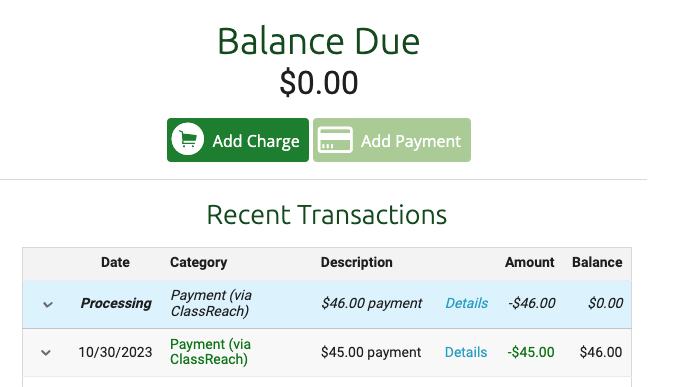Viewport: 673px width, 387px height.
Task: Select the Amount column header
Action: tap(530, 262)
